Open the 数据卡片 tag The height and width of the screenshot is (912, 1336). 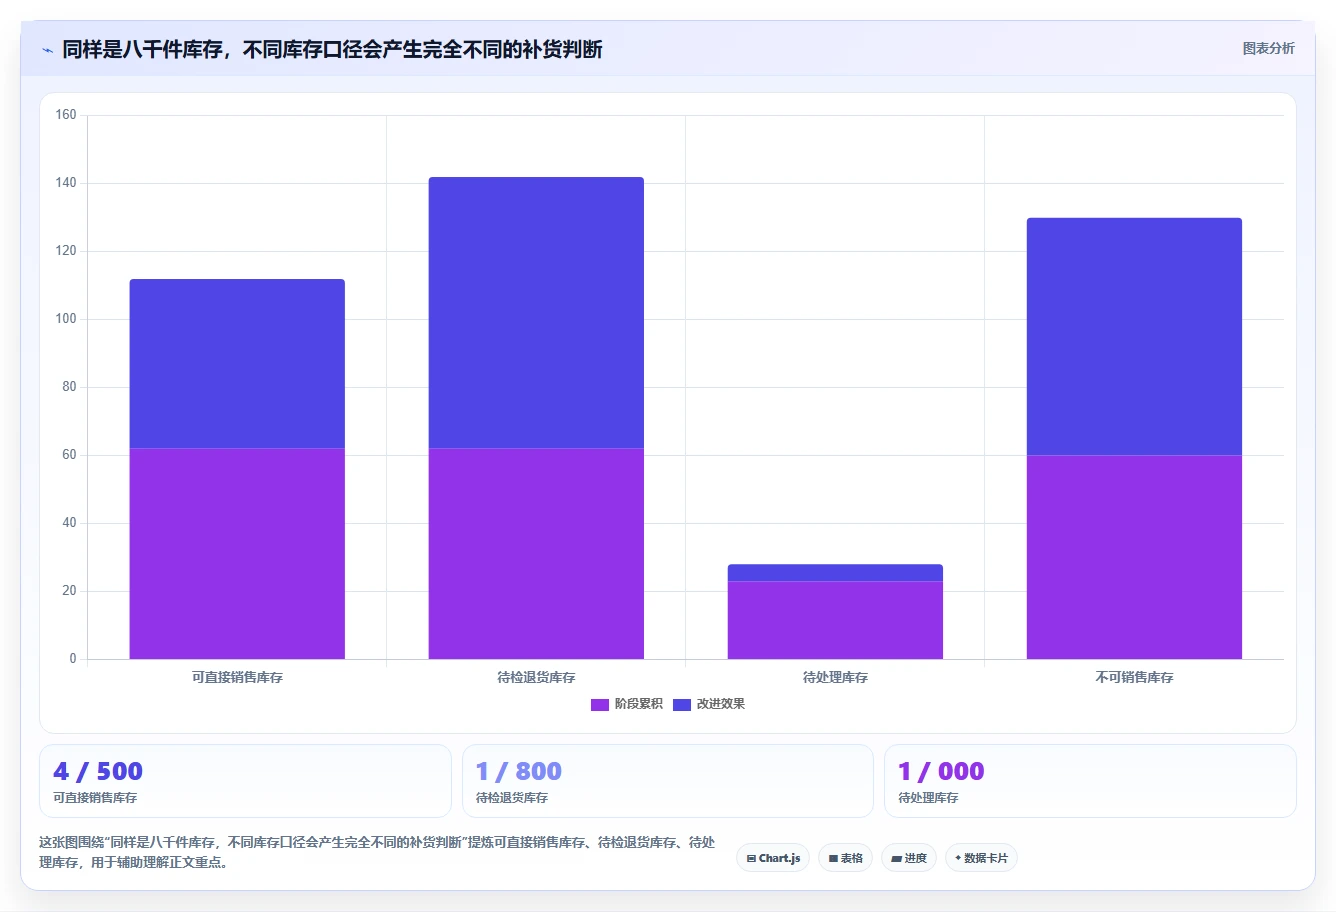981,858
